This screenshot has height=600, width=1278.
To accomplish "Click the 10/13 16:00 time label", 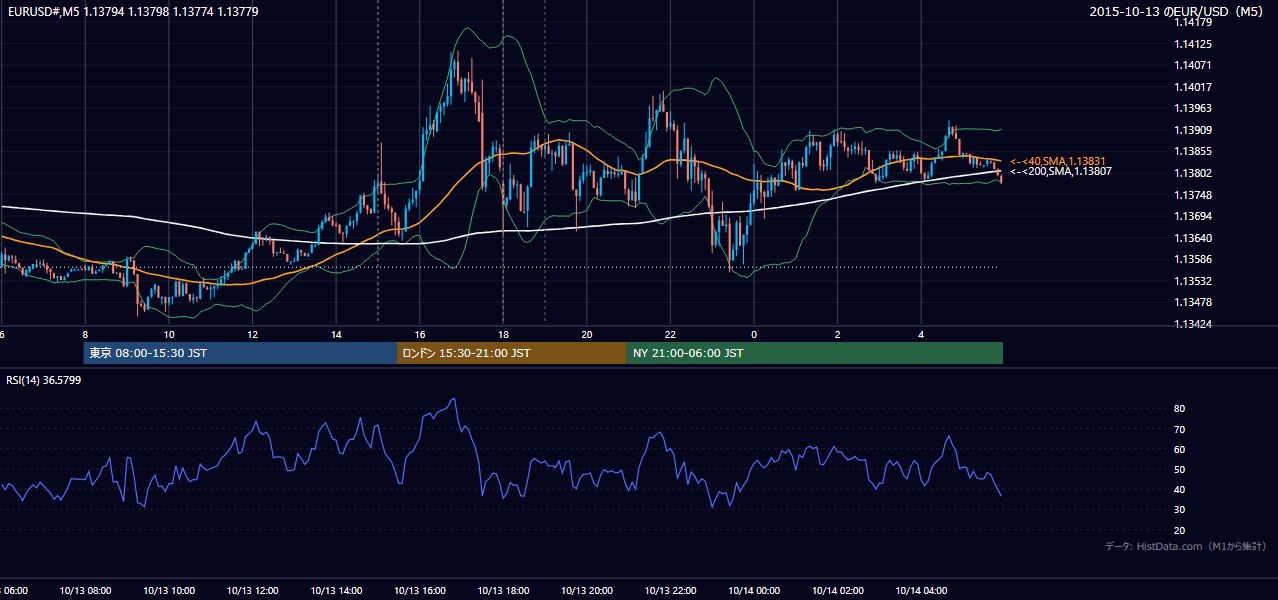I will [420, 591].
